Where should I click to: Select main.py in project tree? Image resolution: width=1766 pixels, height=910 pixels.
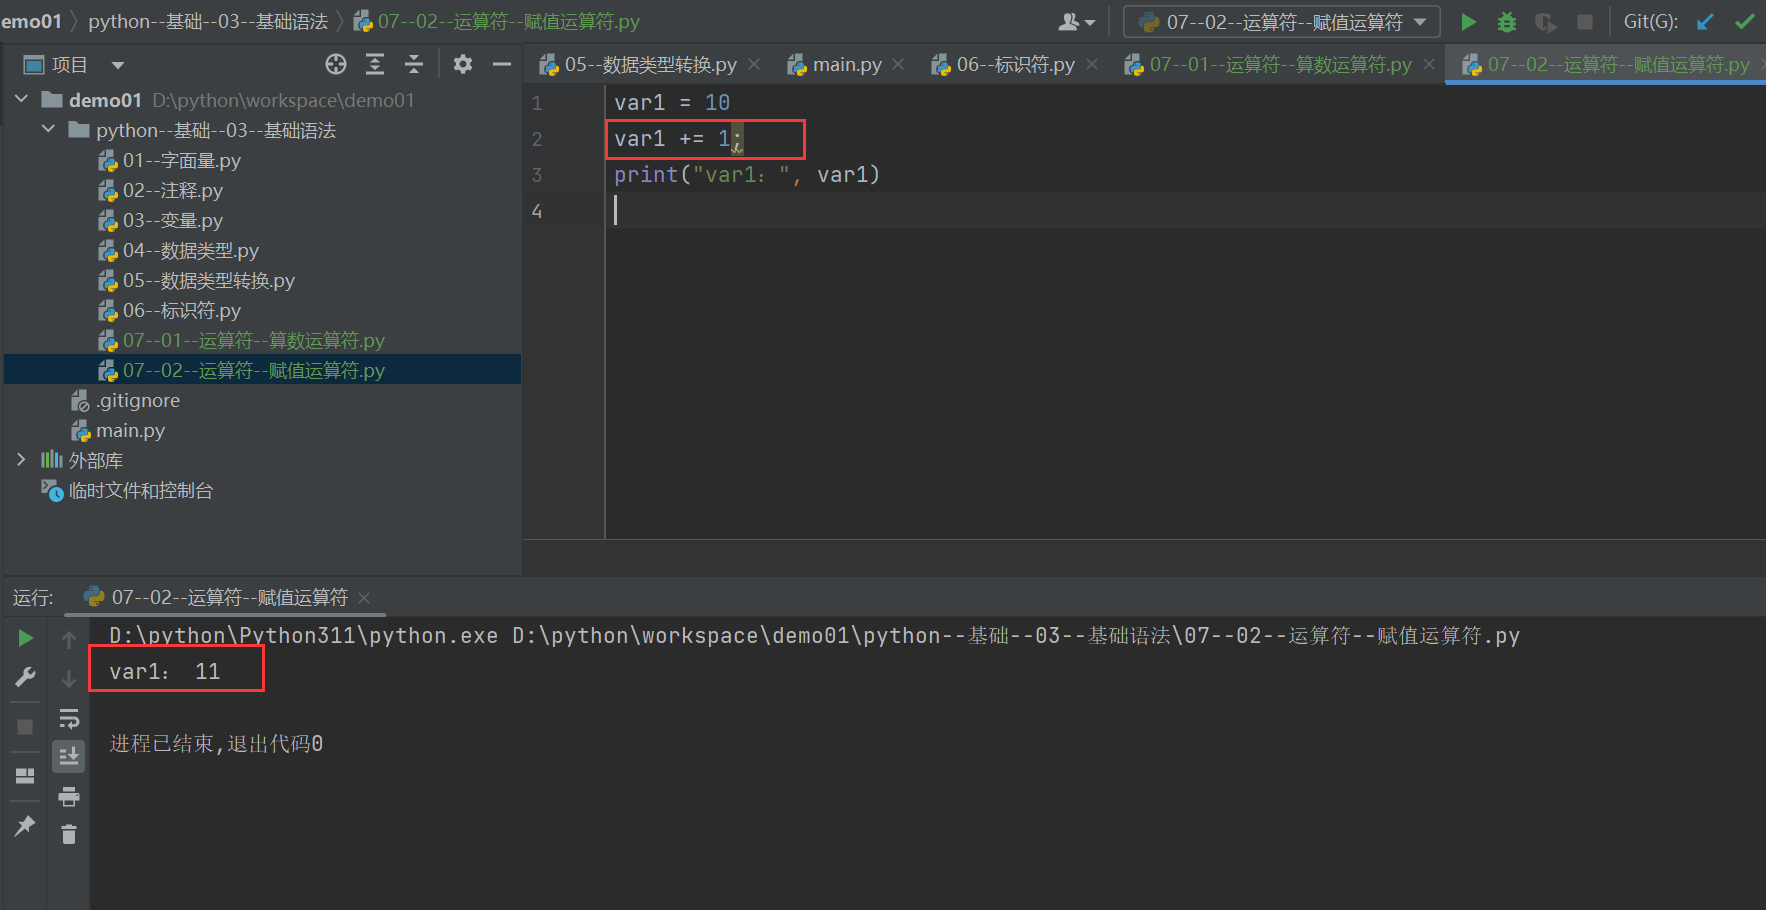pyautogui.click(x=117, y=430)
